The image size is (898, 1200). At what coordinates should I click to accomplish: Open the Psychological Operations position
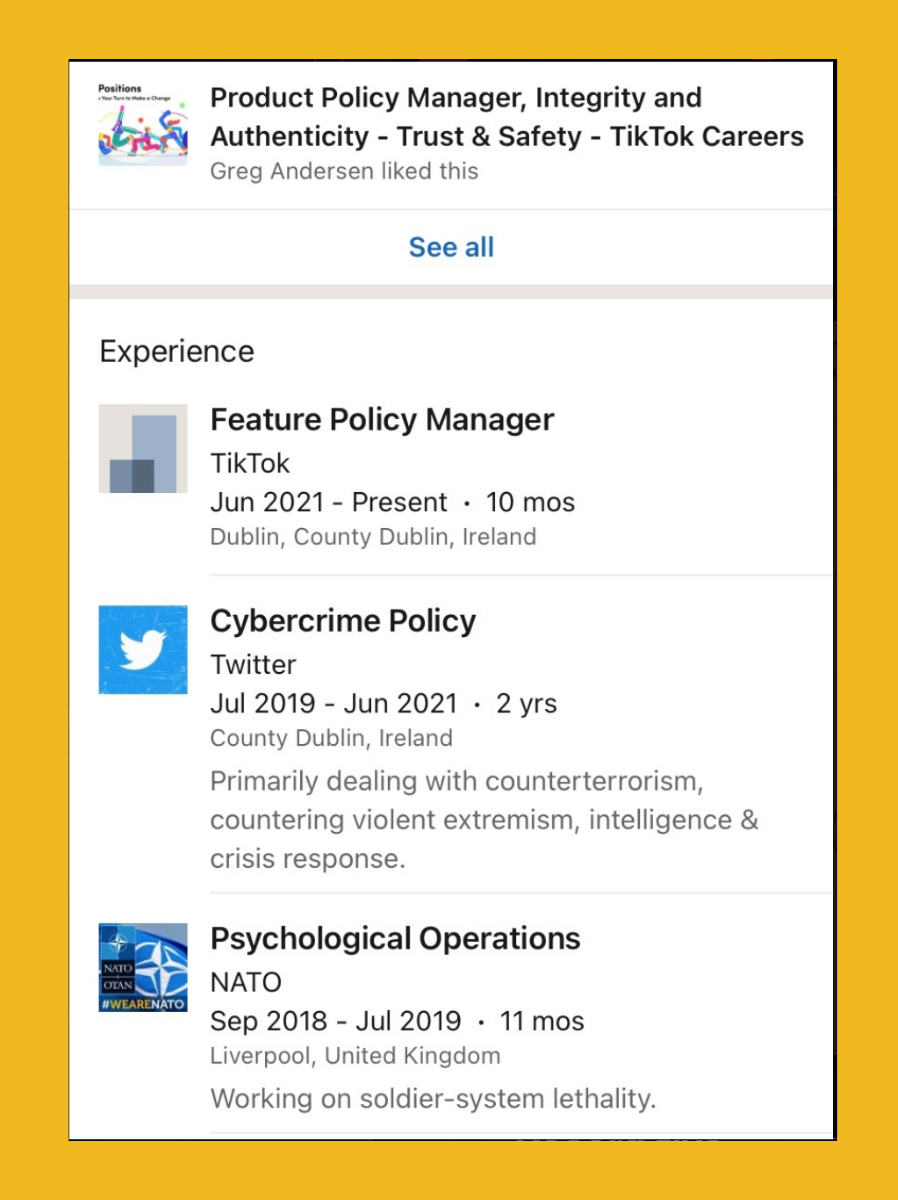395,939
